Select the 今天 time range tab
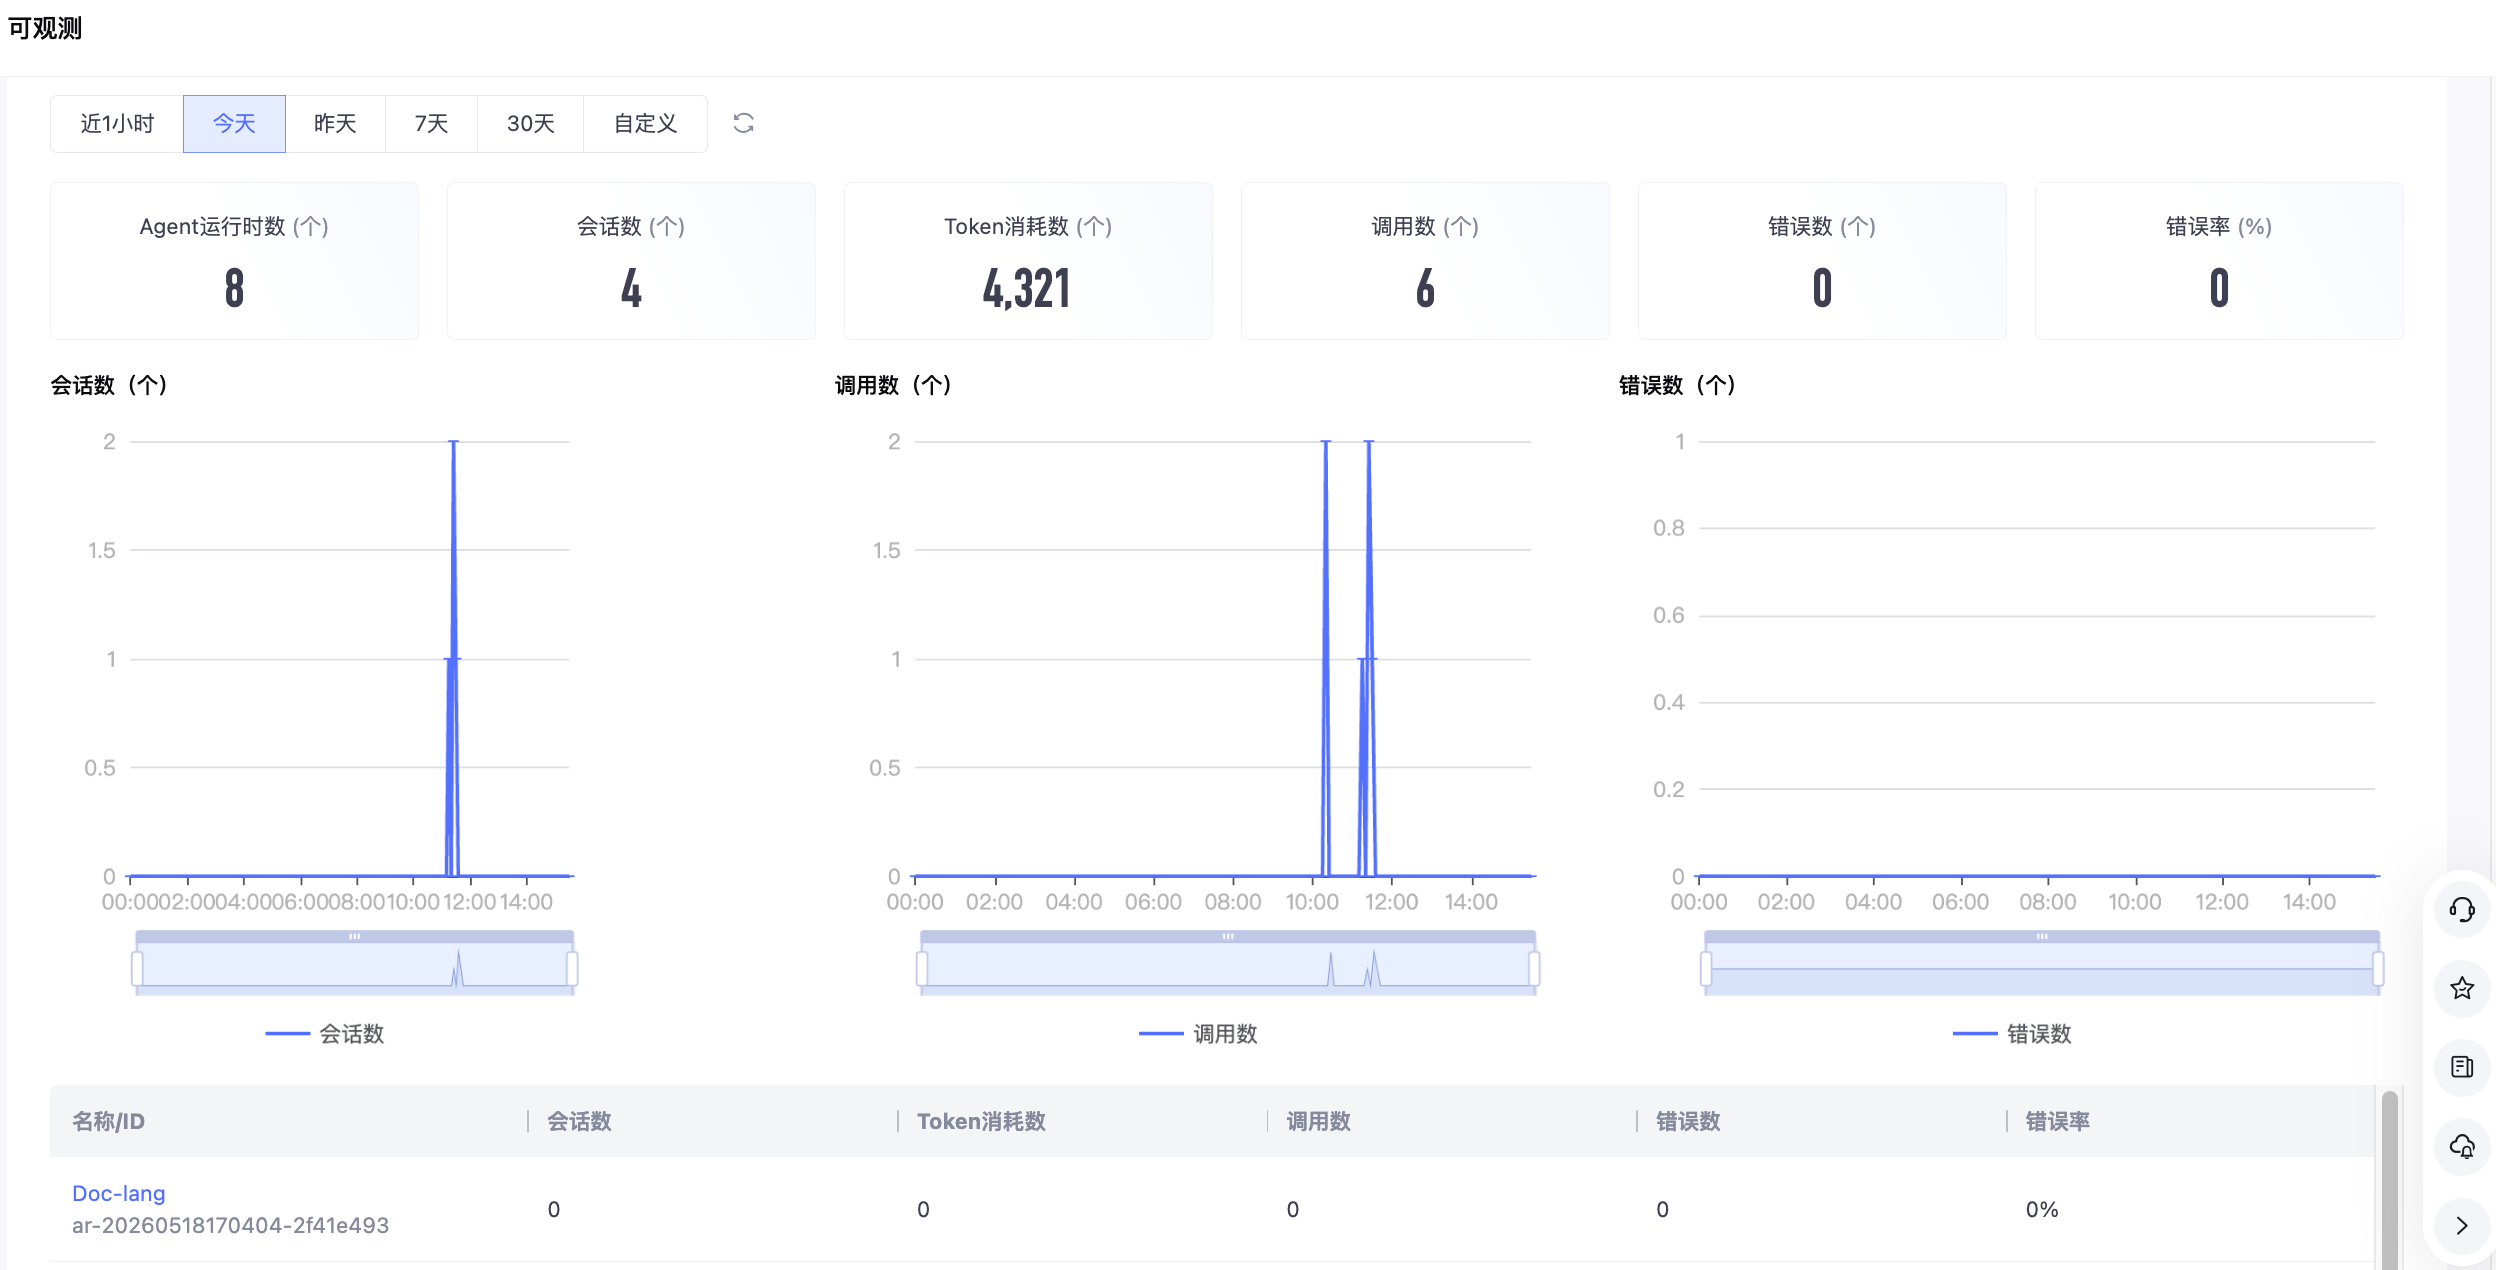 coord(234,124)
